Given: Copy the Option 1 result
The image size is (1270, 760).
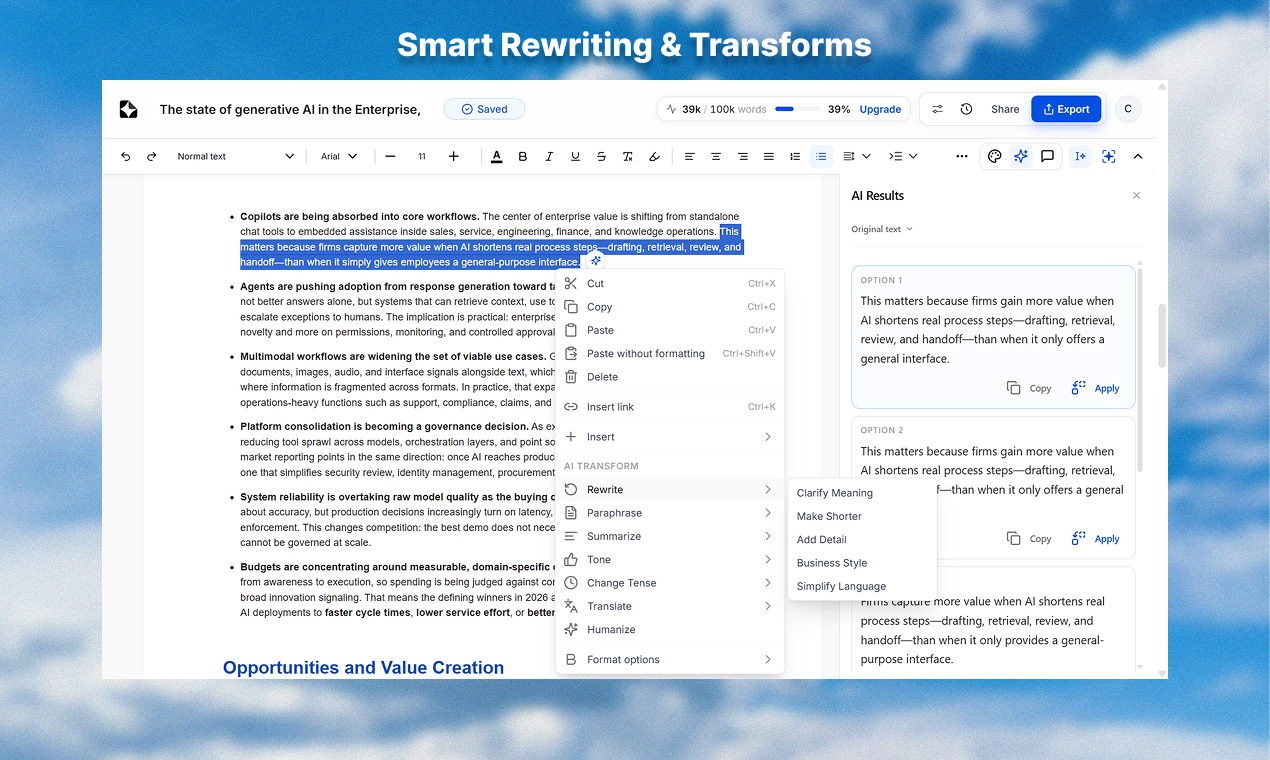Looking at the screenshot, I should click(1029, 388).
